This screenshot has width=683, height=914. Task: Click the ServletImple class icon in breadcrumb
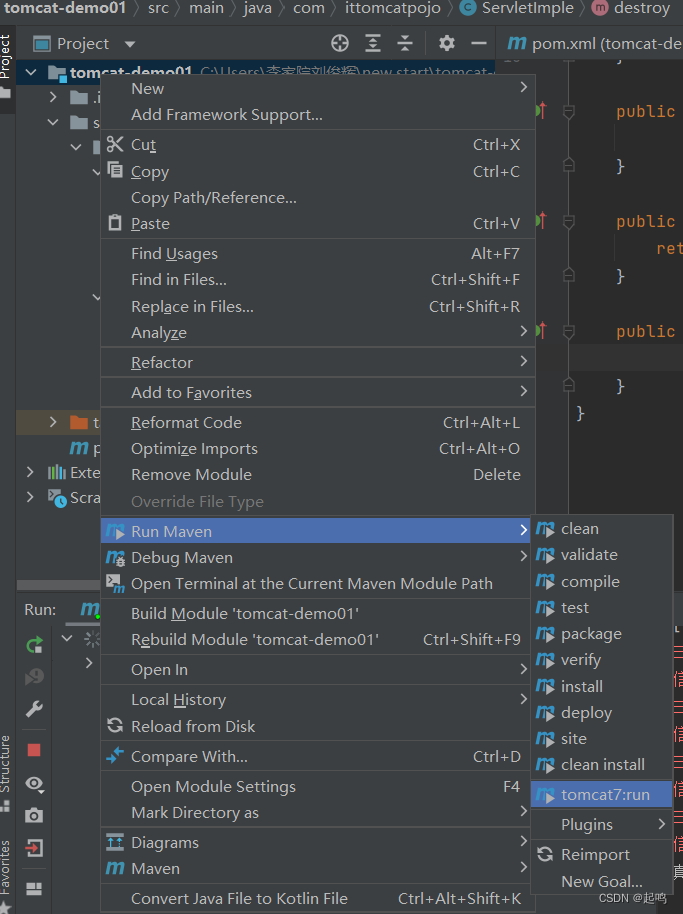467,8
